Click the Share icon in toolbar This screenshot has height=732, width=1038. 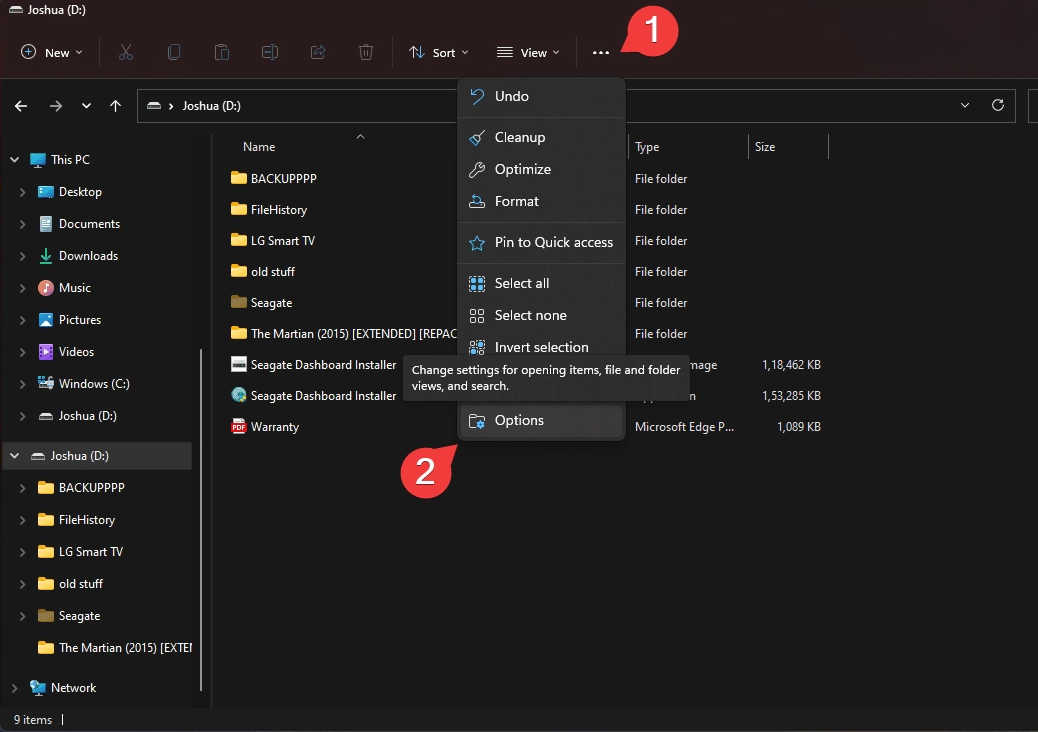point(318,52)
